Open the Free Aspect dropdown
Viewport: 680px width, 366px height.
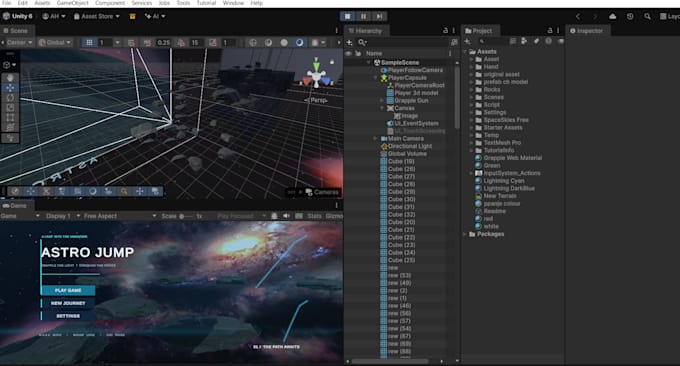click(120, 216)
